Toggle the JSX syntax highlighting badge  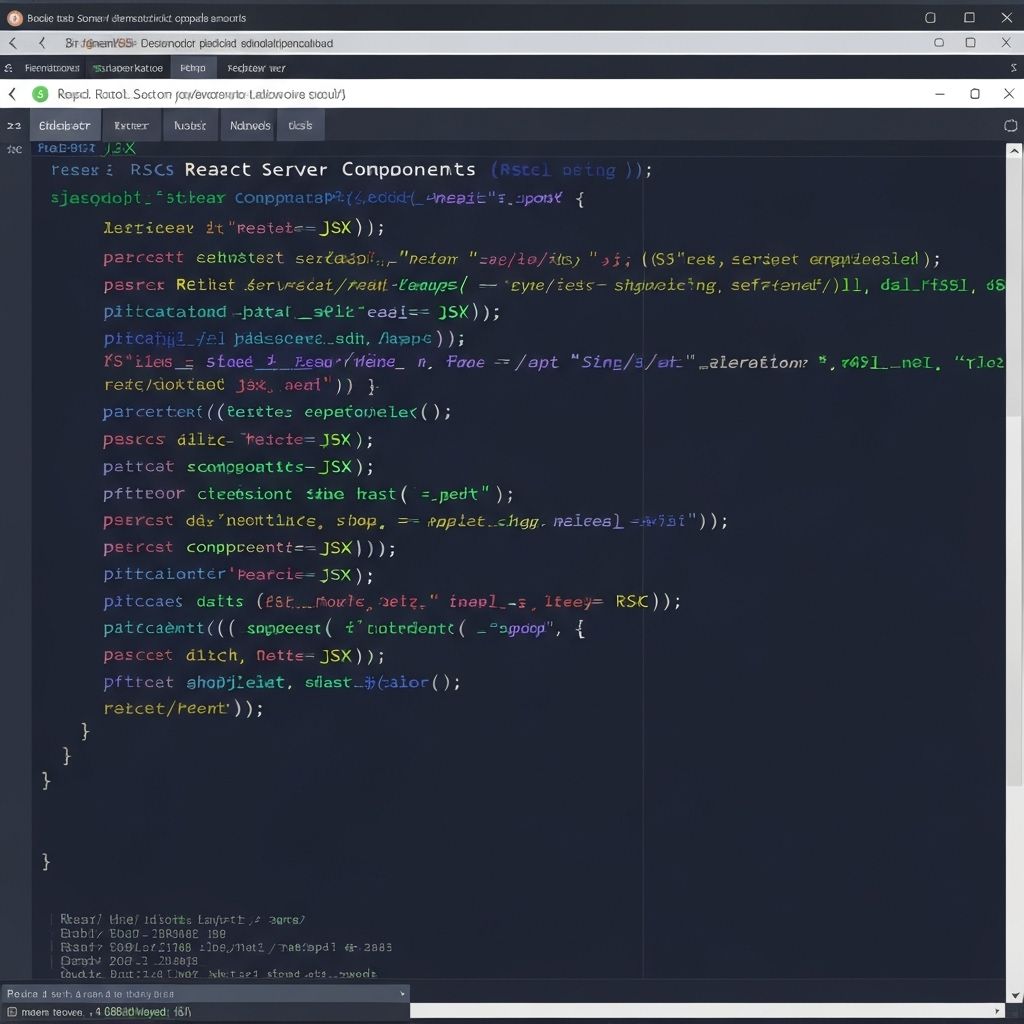(119, 147)
